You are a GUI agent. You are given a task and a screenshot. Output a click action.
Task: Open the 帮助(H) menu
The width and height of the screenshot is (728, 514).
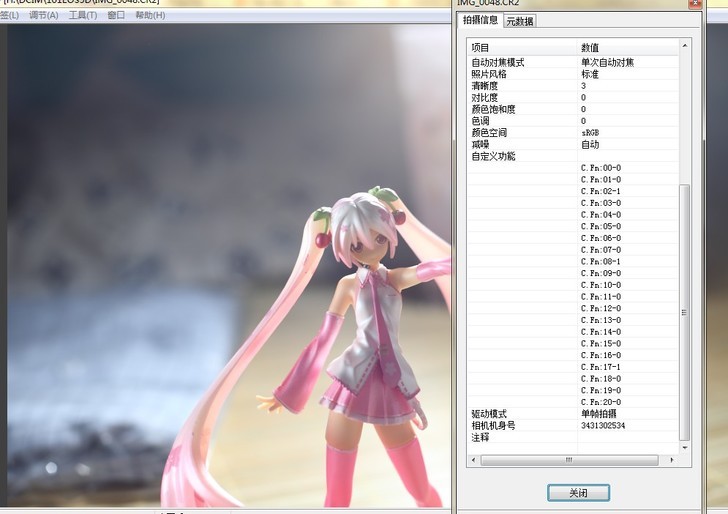click(150, 15)
